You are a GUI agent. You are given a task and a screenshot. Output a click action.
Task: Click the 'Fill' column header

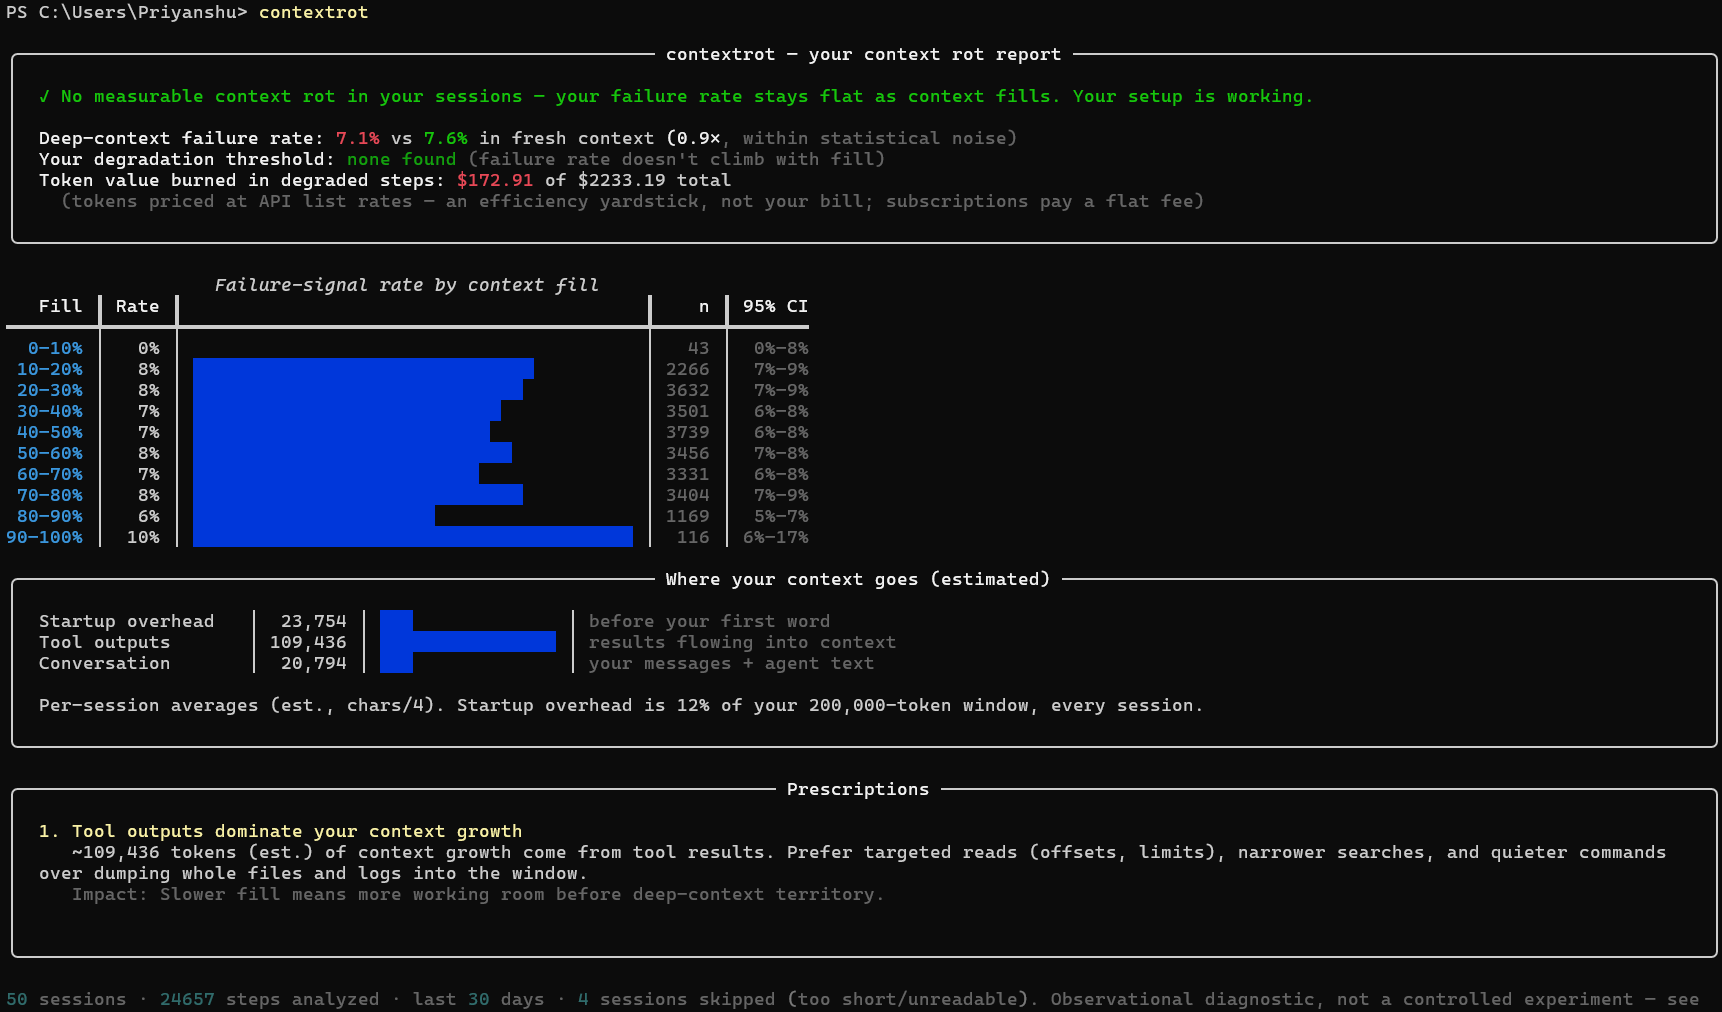click(x=60, y=306)
